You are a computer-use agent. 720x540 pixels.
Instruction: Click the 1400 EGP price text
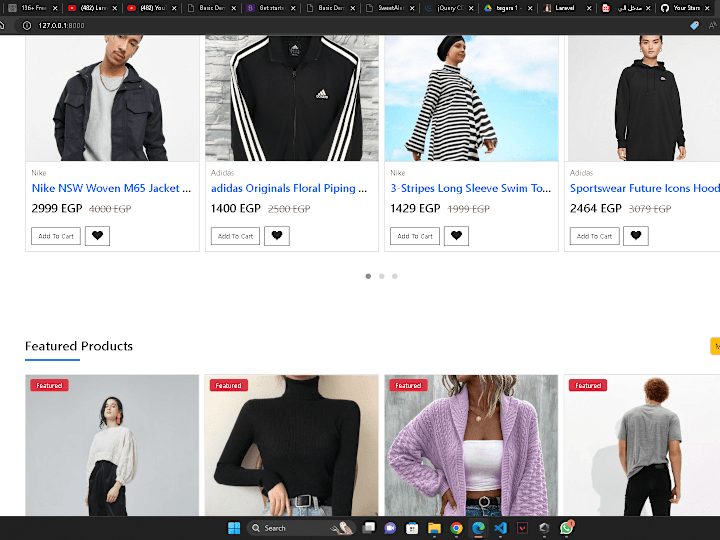point(236,208)
